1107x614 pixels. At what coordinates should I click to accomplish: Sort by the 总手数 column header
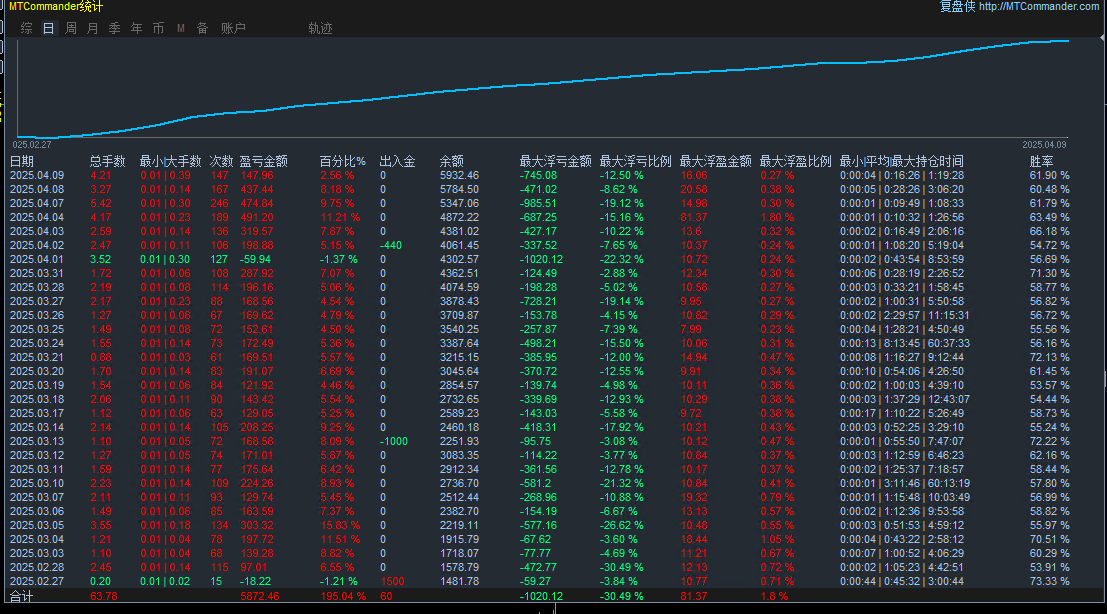107,162
